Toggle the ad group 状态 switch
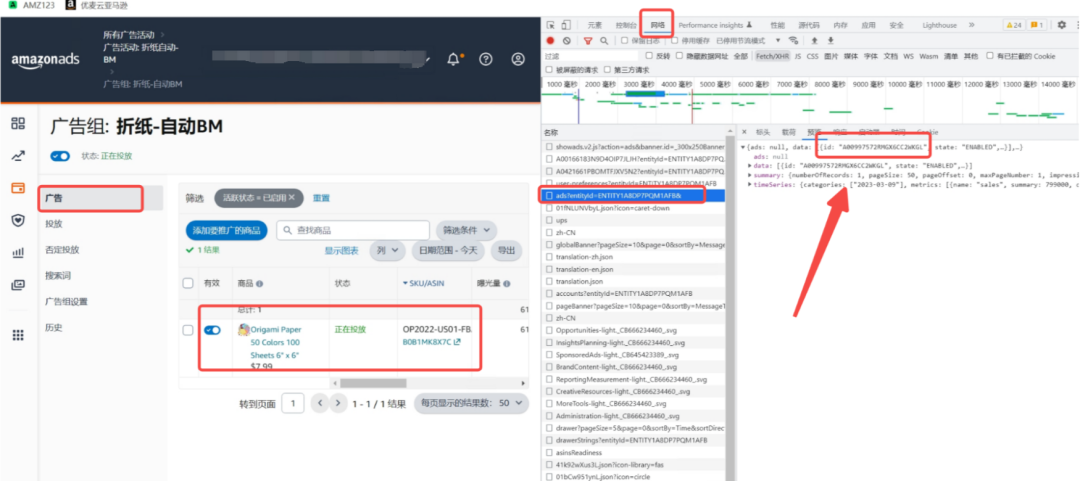Image resolution: width=1080 pixels, height=481 pixels. coord(60,156)
